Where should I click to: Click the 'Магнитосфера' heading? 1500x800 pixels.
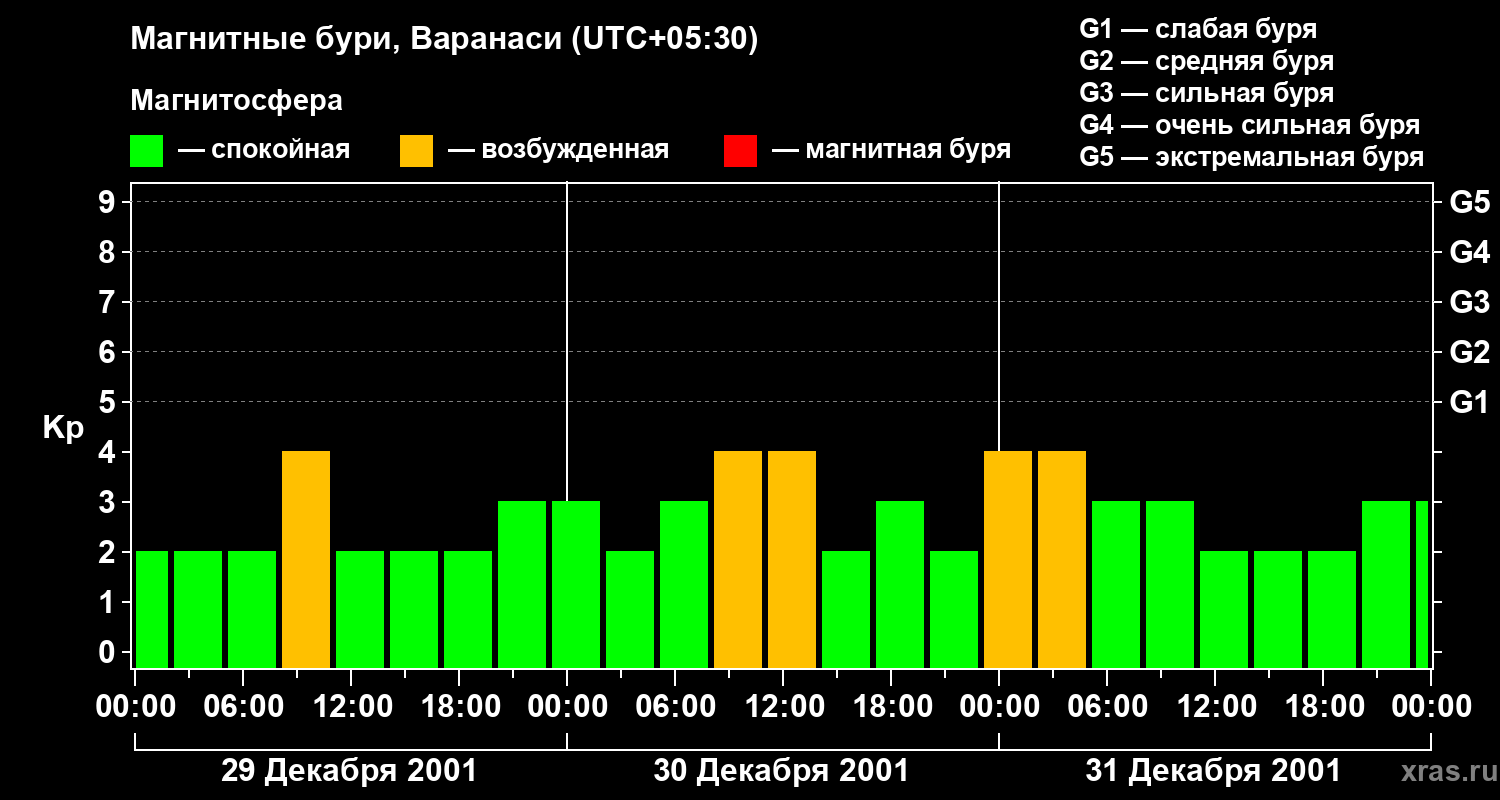pyautogui.click(x=237, y=101)
